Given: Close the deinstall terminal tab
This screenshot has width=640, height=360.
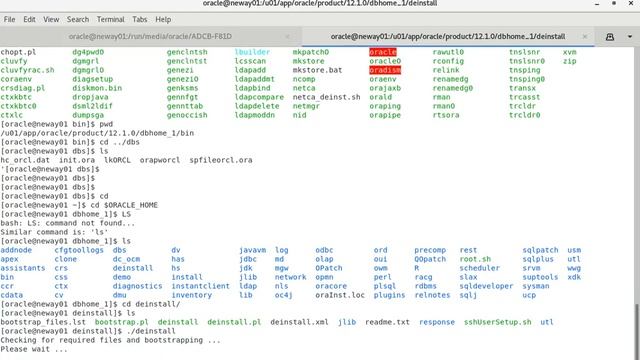Looking at the screenshot, I should point(585,36).
